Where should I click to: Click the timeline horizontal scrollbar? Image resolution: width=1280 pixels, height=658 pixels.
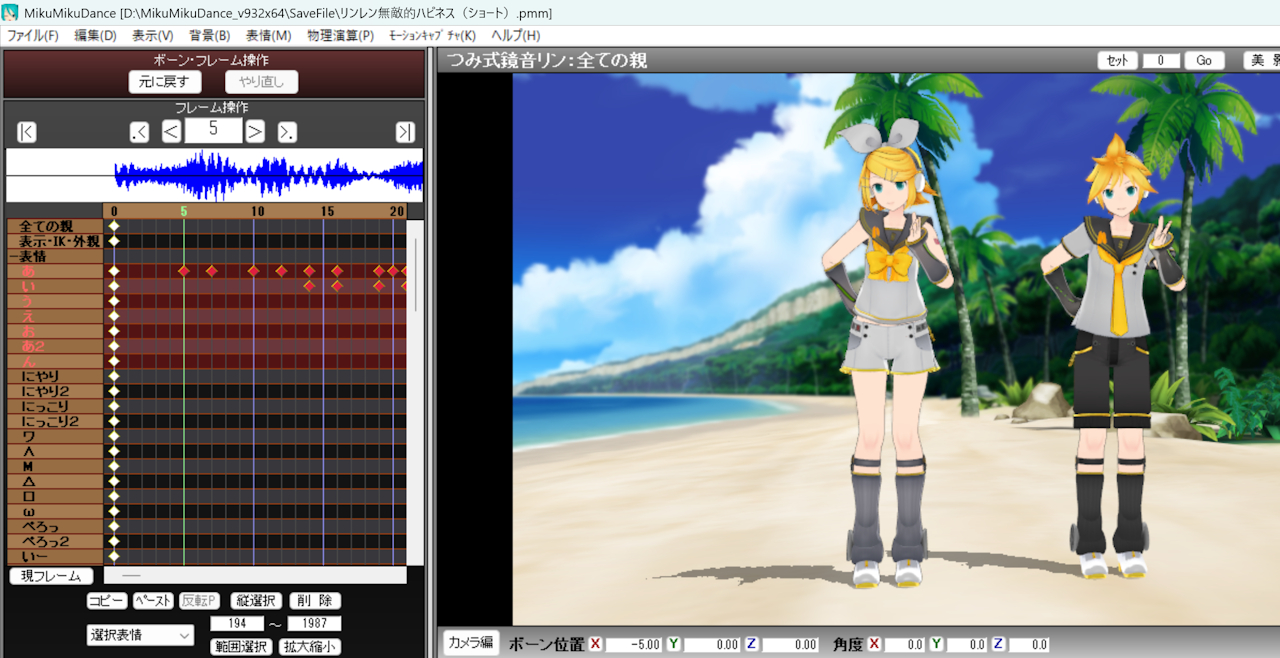(x=255, y=575)
